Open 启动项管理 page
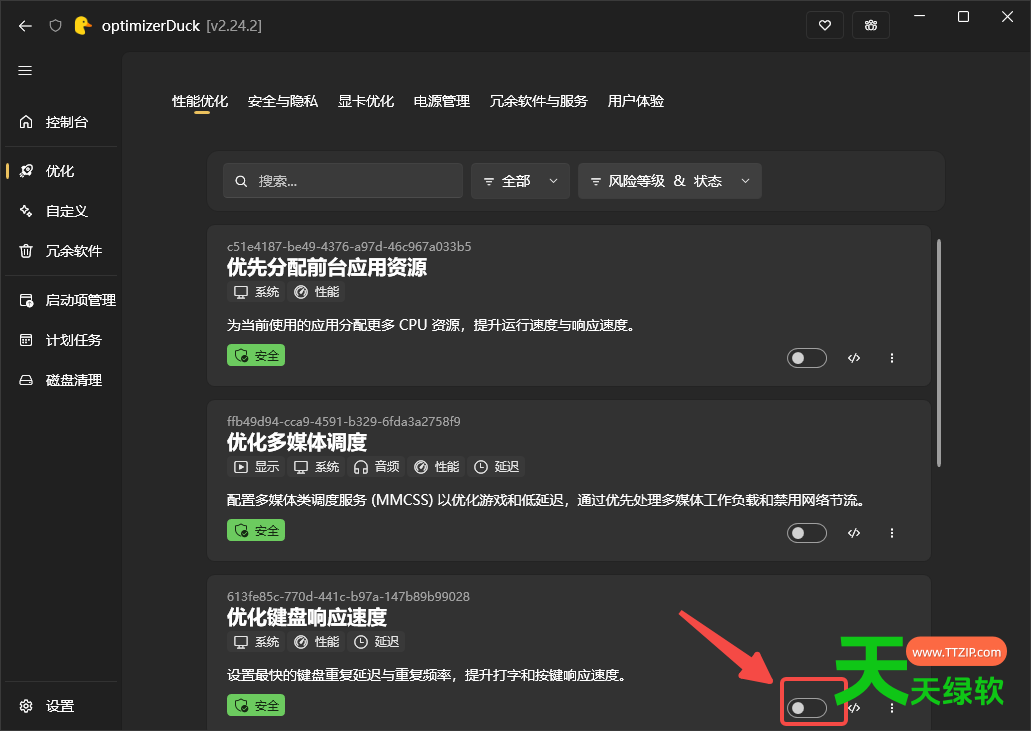1031x731 pixels. coord(60,300)
